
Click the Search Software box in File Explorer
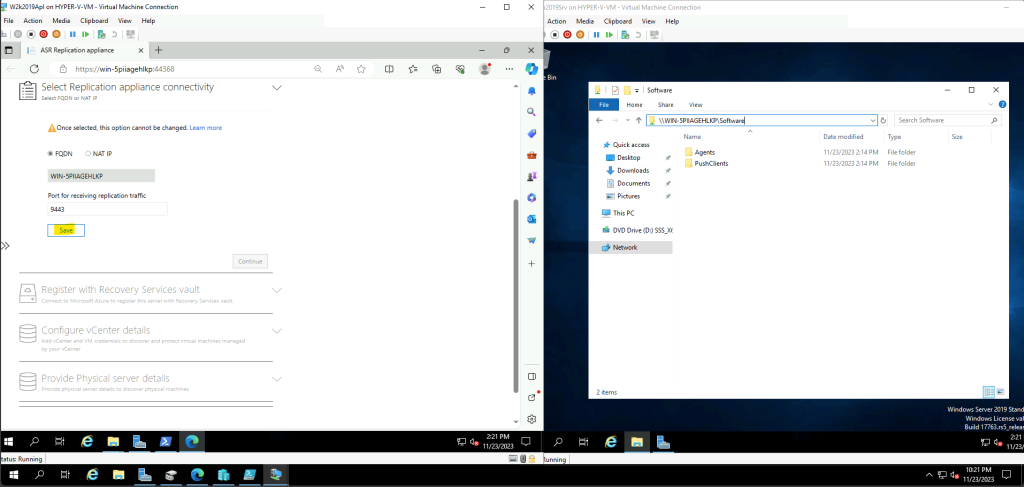(947, 120)
